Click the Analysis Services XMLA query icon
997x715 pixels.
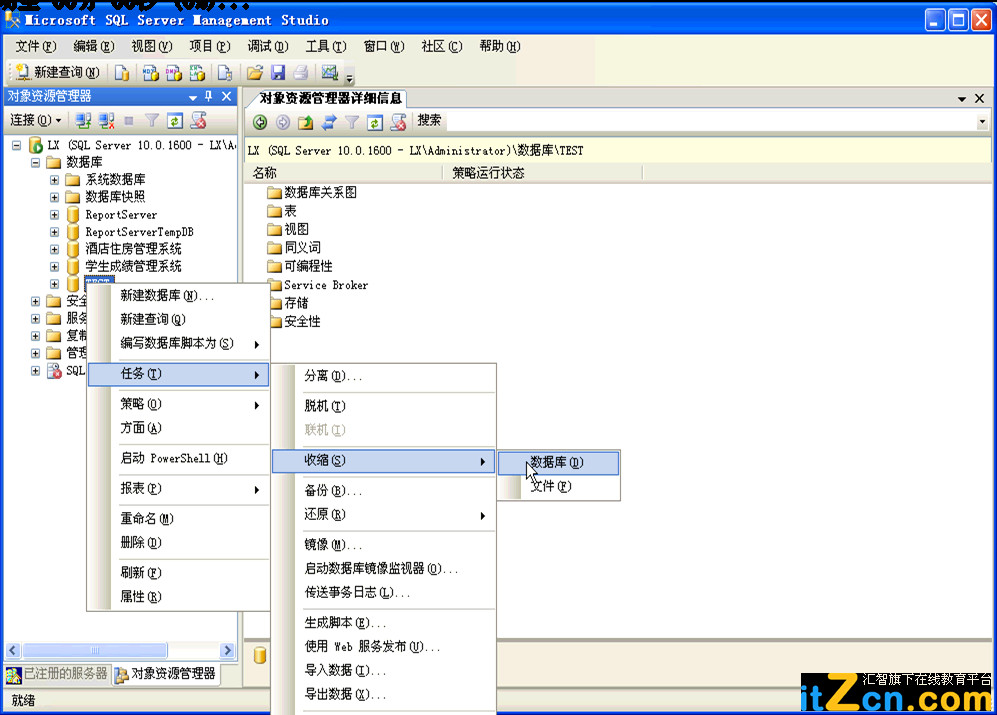point(197,73)
